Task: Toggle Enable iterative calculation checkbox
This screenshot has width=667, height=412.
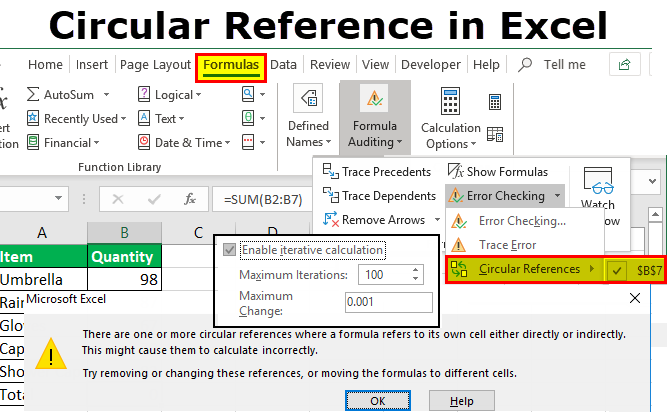Action: pyautogui.click(x=229, y=250)
